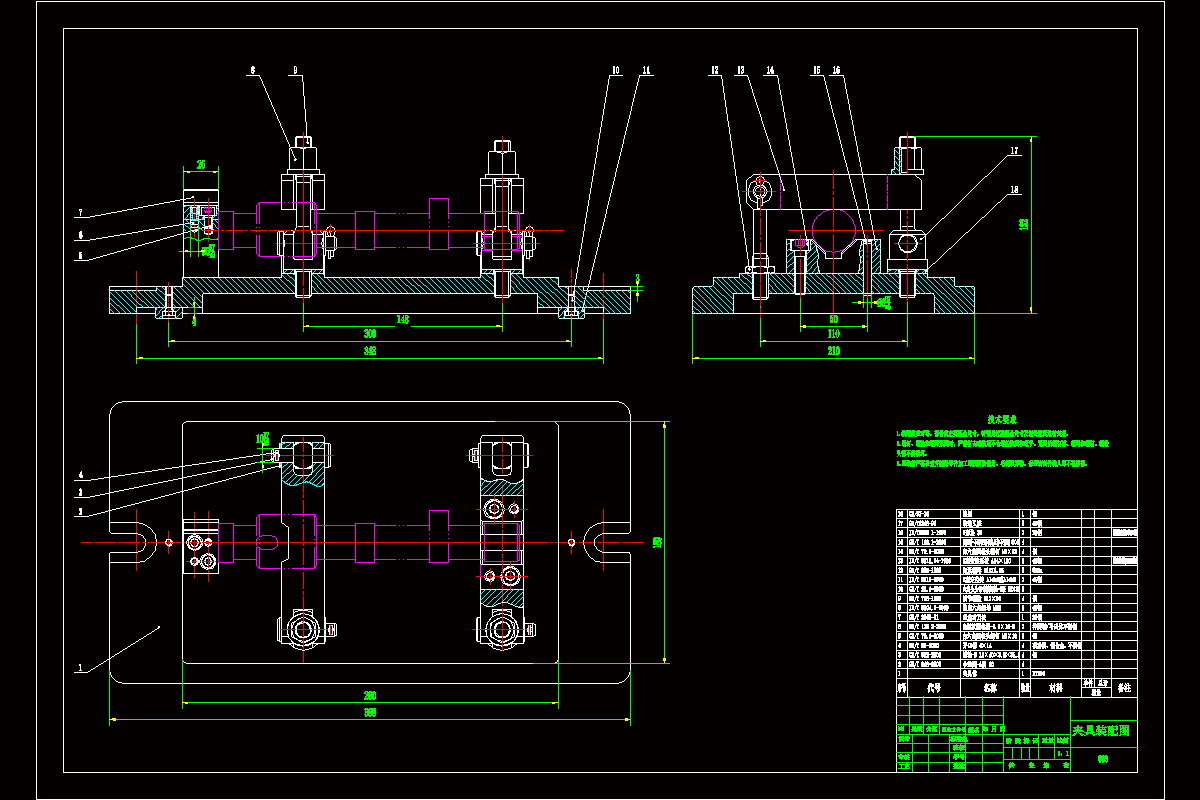Click part balloon number 15

817,71
